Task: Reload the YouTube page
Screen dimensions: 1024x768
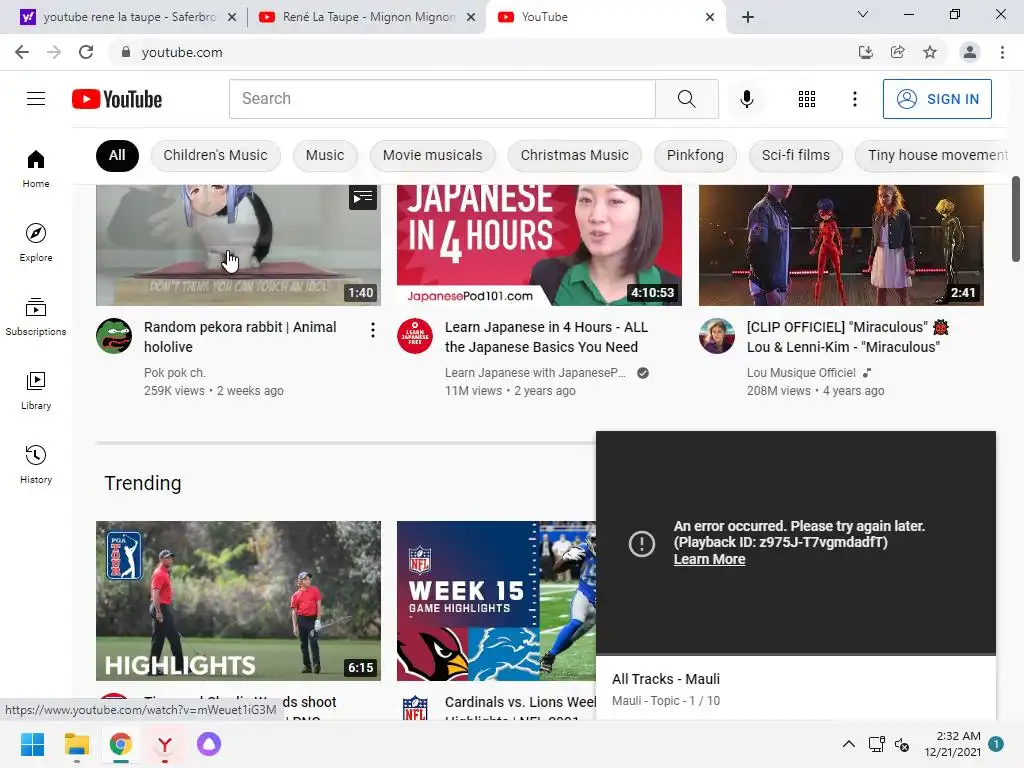Action: (86, 52)
